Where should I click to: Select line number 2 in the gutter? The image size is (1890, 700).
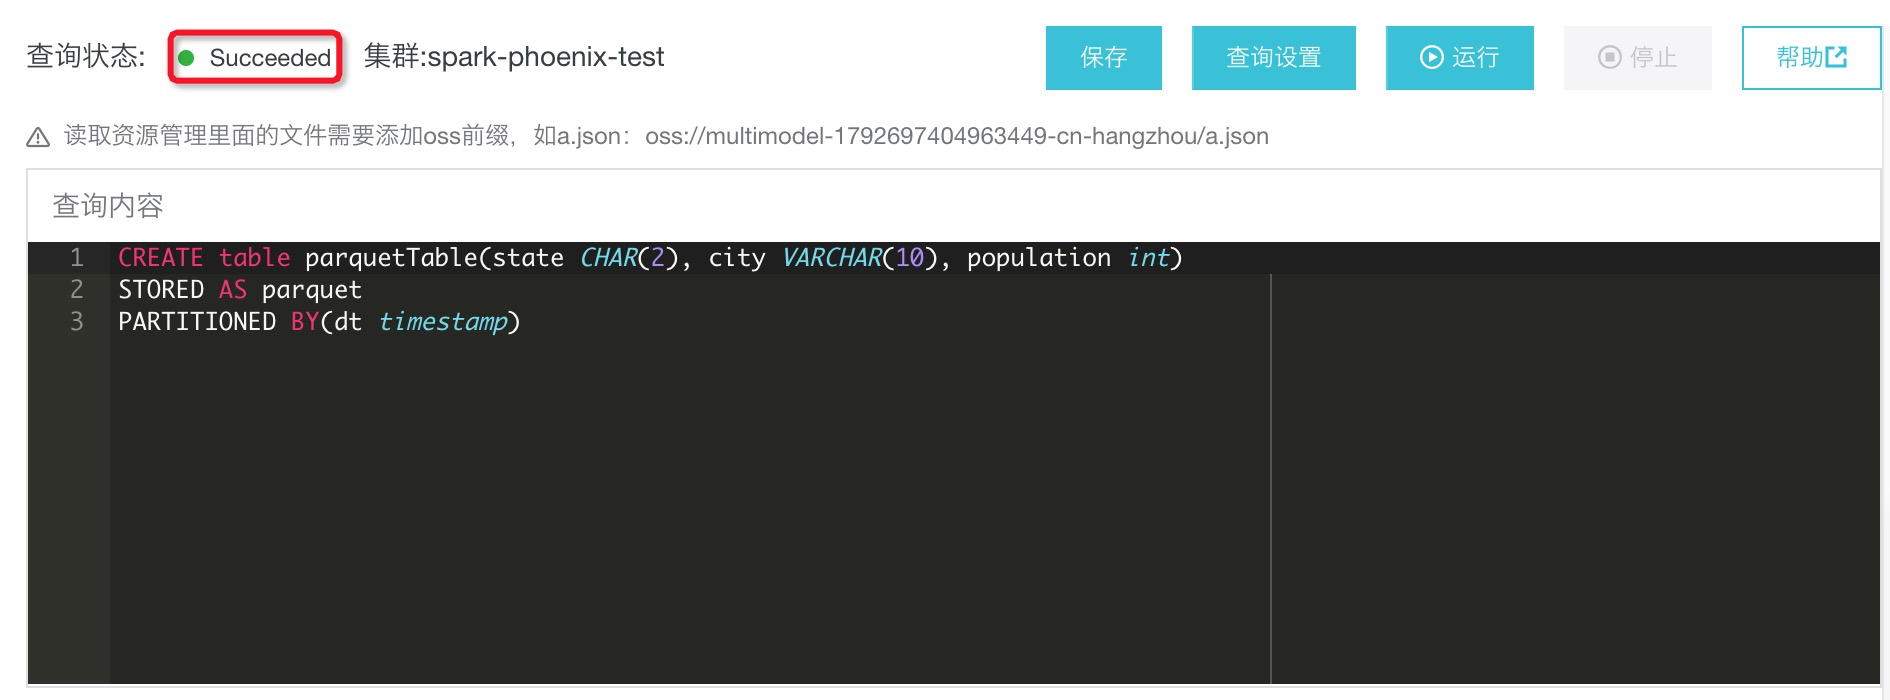pos(76,290)
